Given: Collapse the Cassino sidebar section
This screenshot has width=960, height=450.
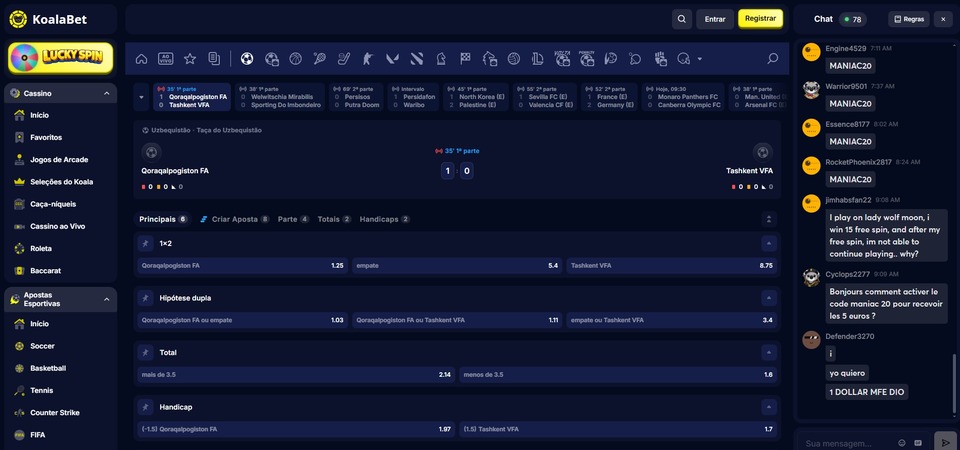Looking at the screenshot, I should 107,93.
